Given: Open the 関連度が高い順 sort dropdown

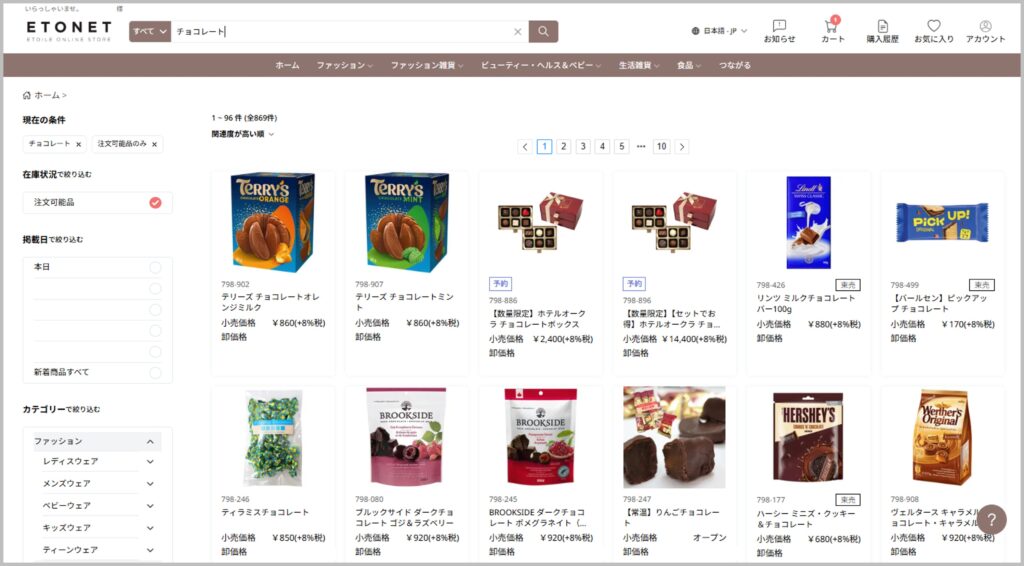Looking at the screenshot, I should click(x=243, y=134).
